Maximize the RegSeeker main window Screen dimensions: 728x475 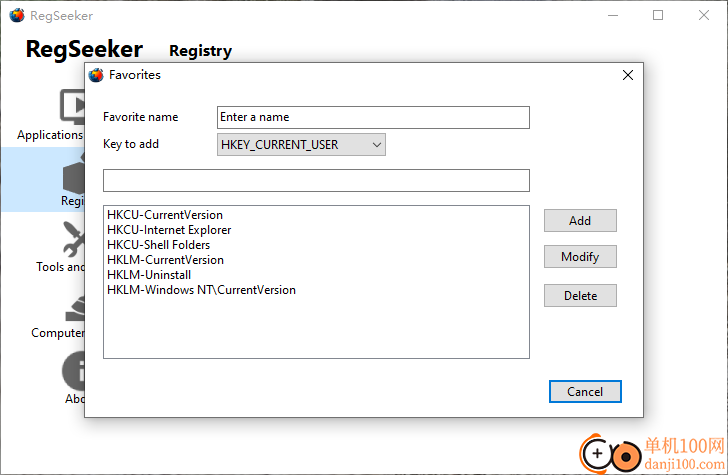[658, 15]
